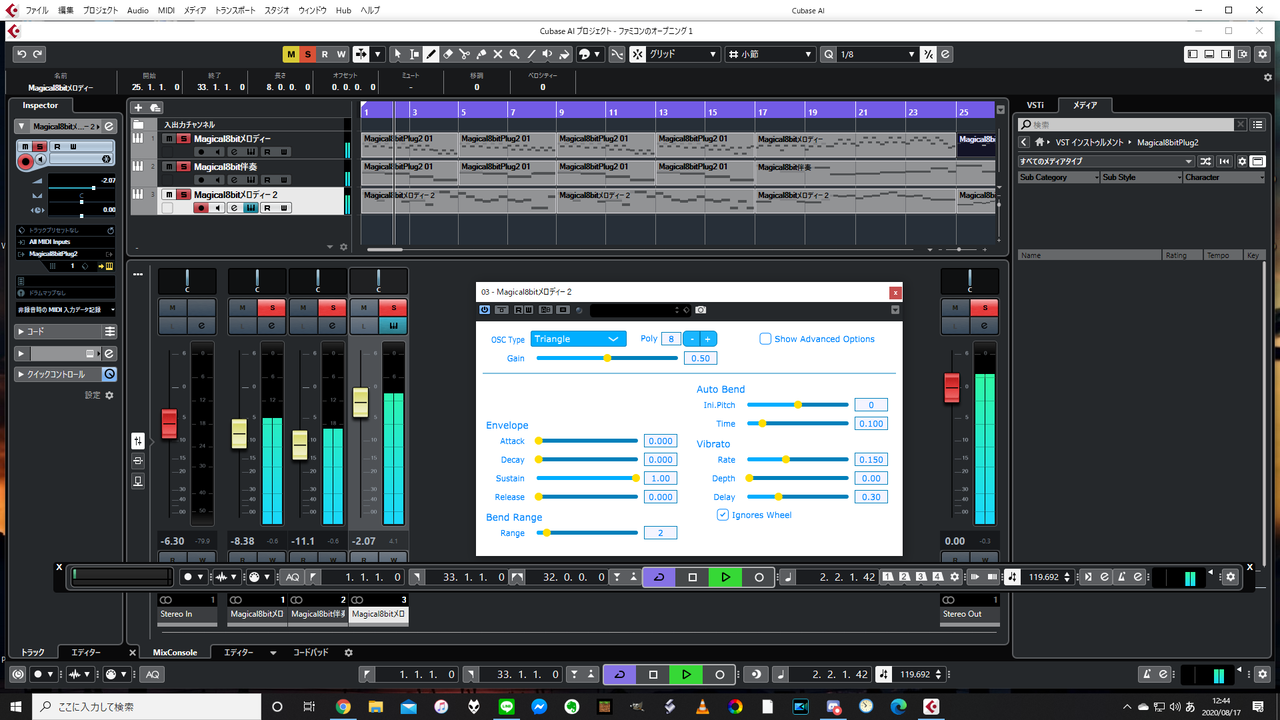This screenshot has height=720, width=1280.
Task: Click bar 17 on the timeline ruler
Action: coord(762,111)
